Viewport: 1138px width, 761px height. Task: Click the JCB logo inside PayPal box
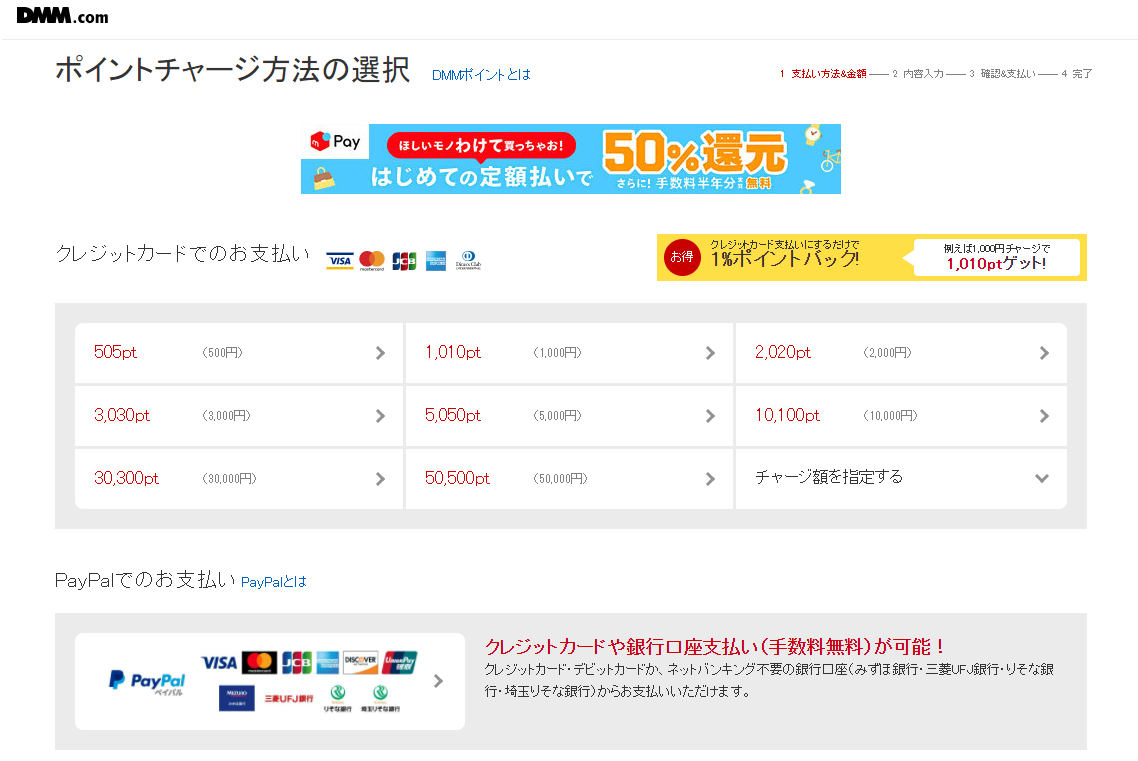coord(297,662)
